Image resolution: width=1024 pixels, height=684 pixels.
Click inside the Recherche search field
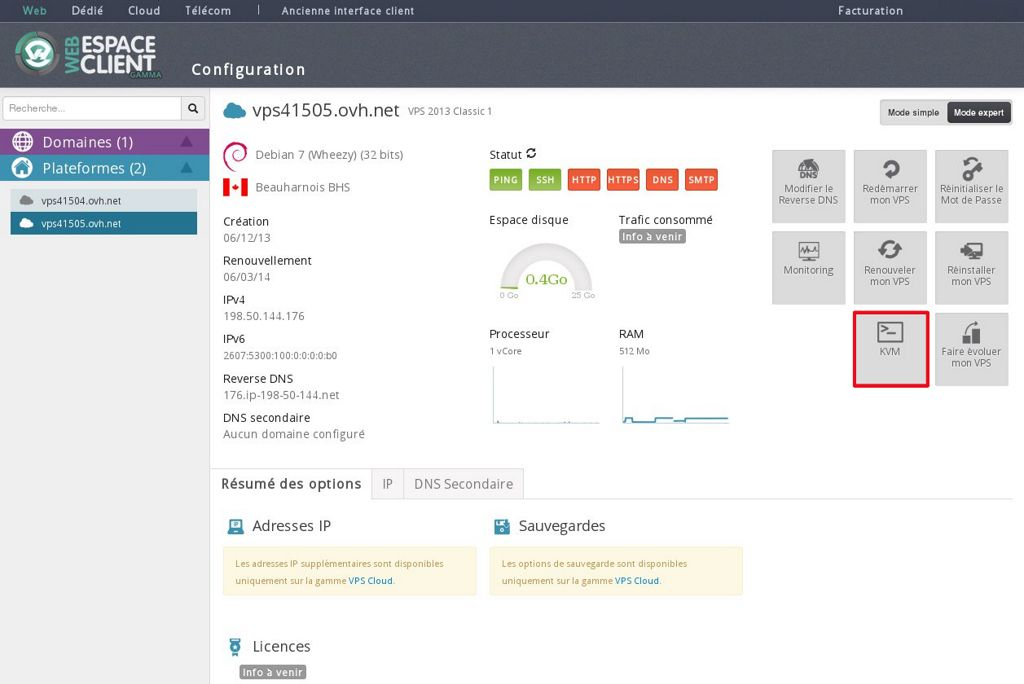tap(90, 107)
